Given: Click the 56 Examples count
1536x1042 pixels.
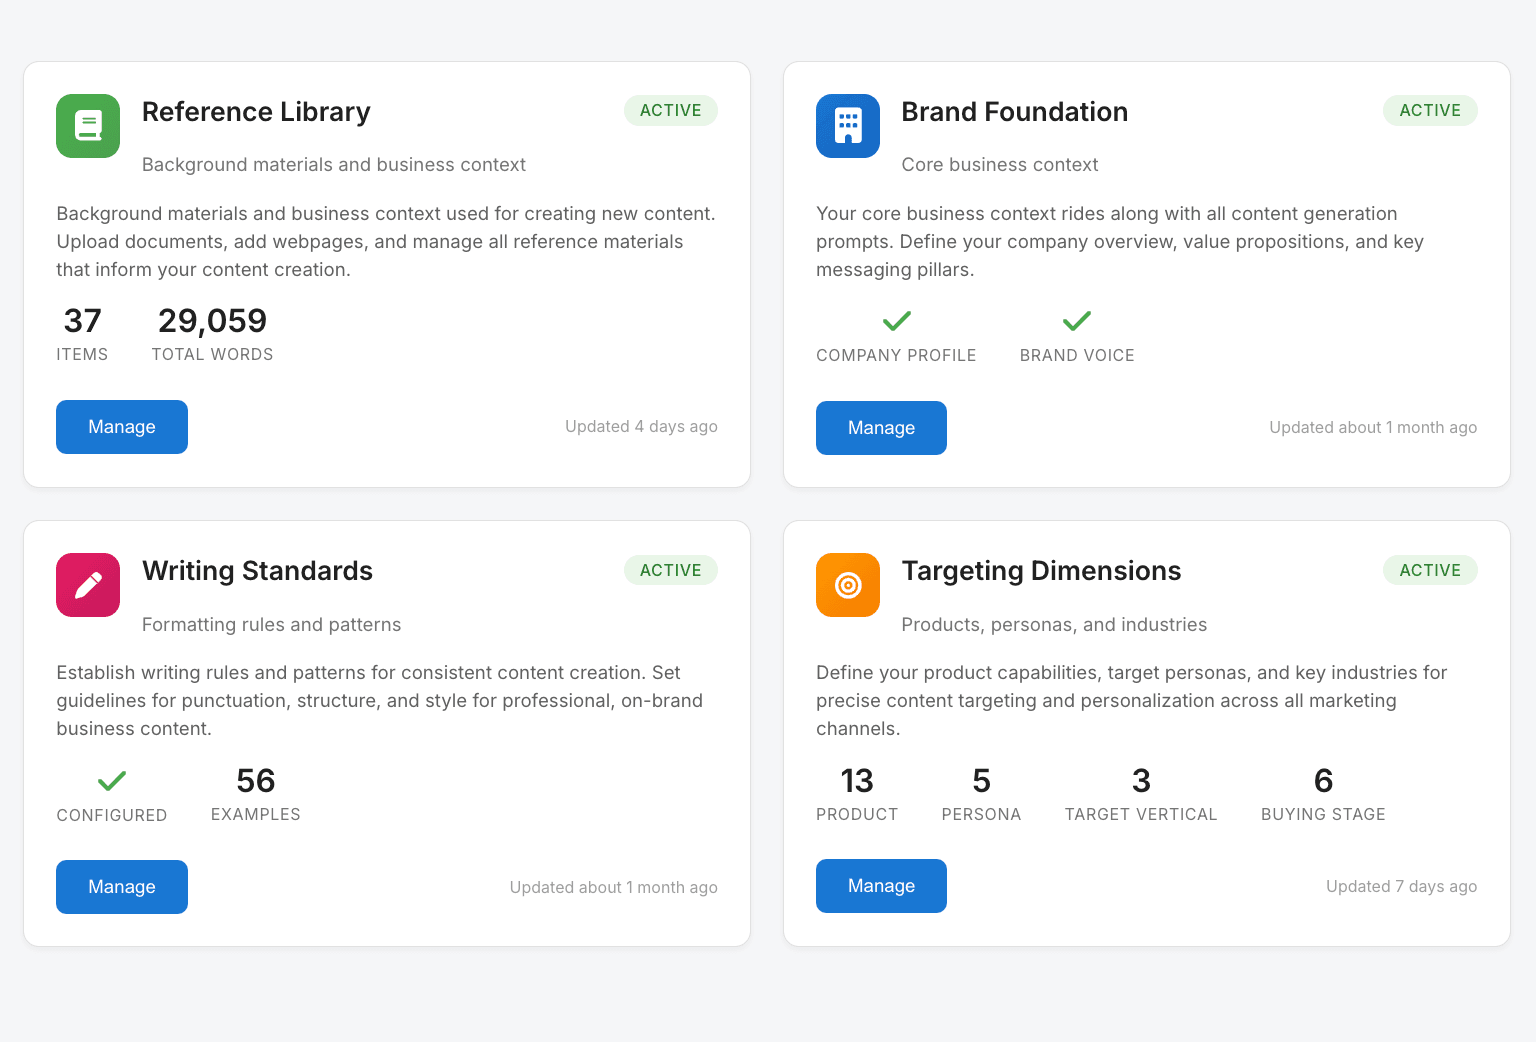Looking at the screenshot, I should coord(256,781).
